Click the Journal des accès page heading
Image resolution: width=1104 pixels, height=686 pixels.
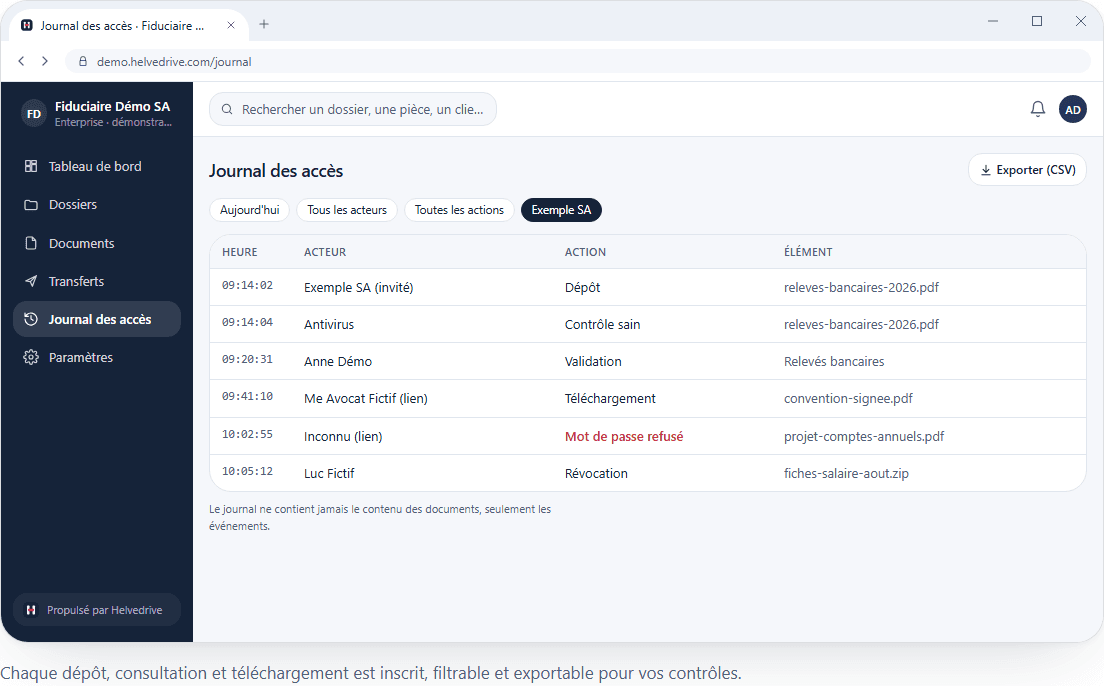tap(276, 171)
